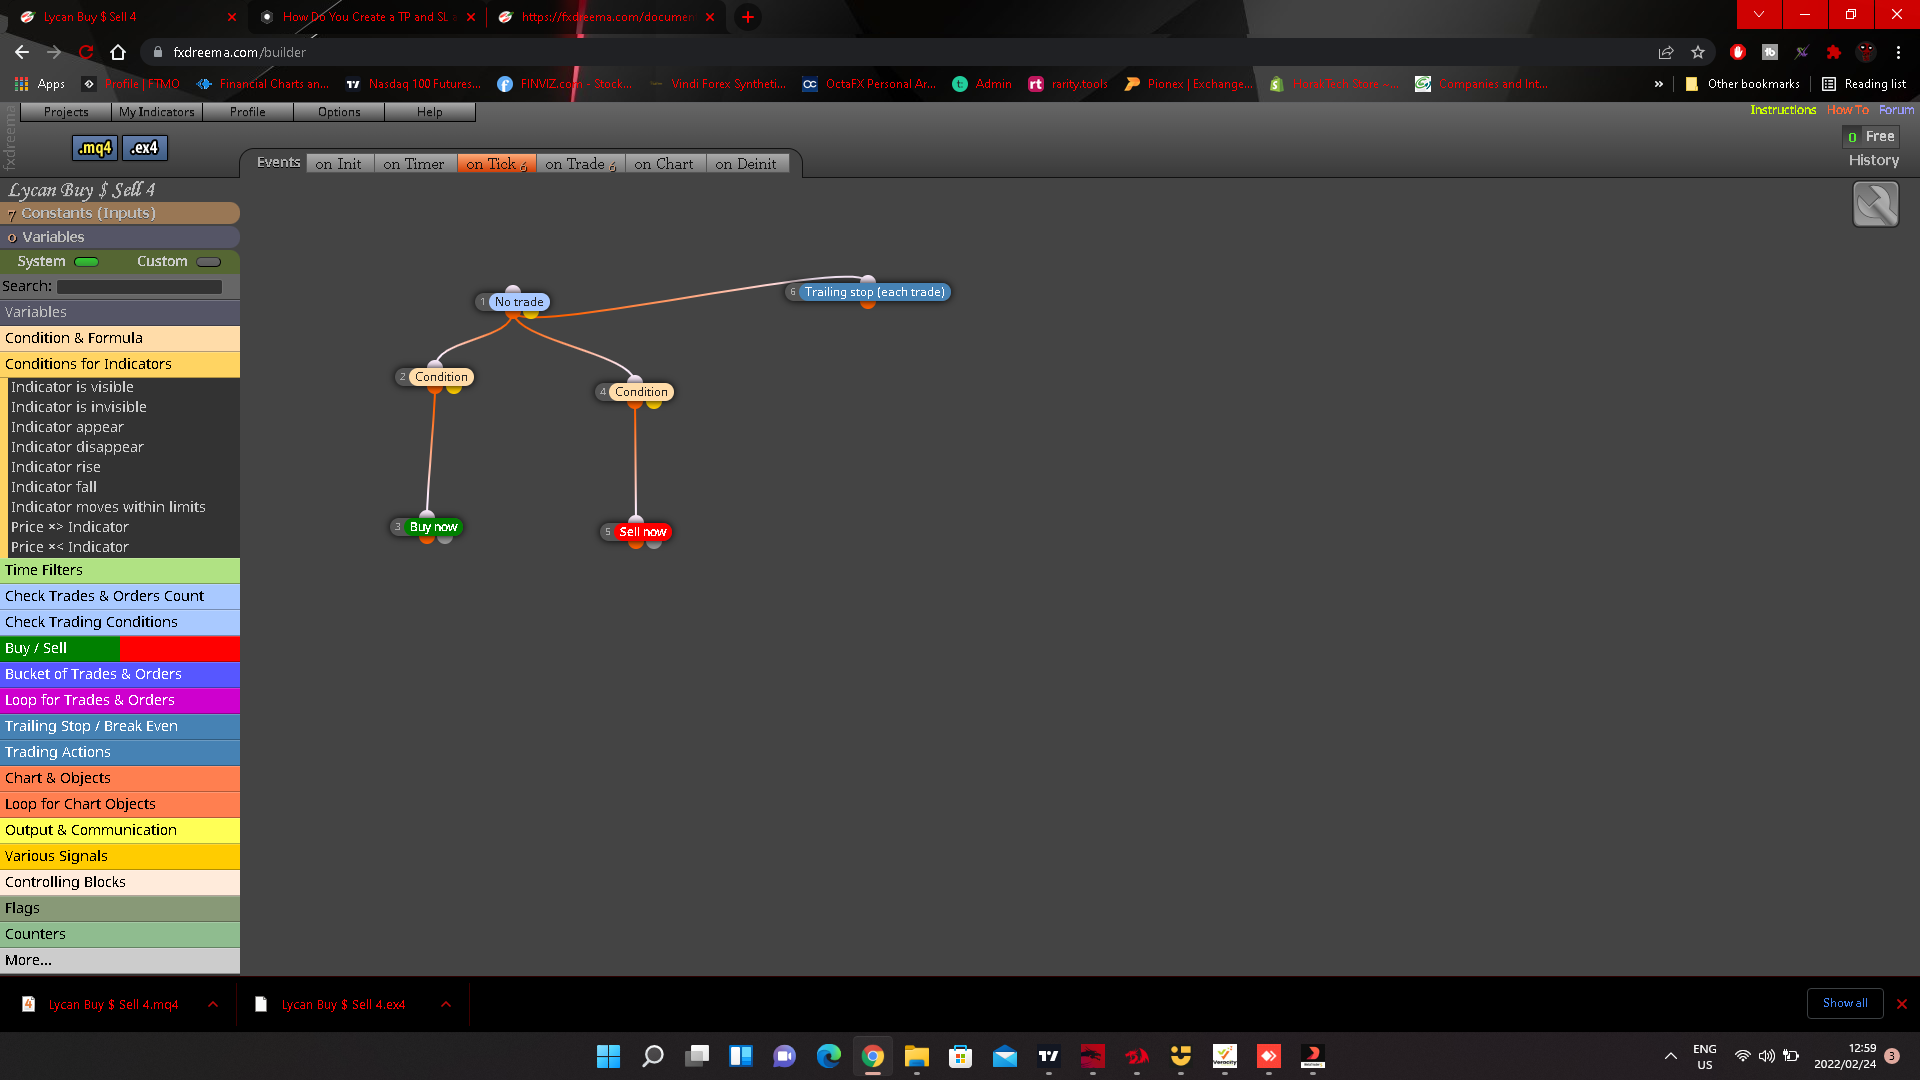
Task: Click the yellow output connector of Condition 4
Action: (654, 403)
